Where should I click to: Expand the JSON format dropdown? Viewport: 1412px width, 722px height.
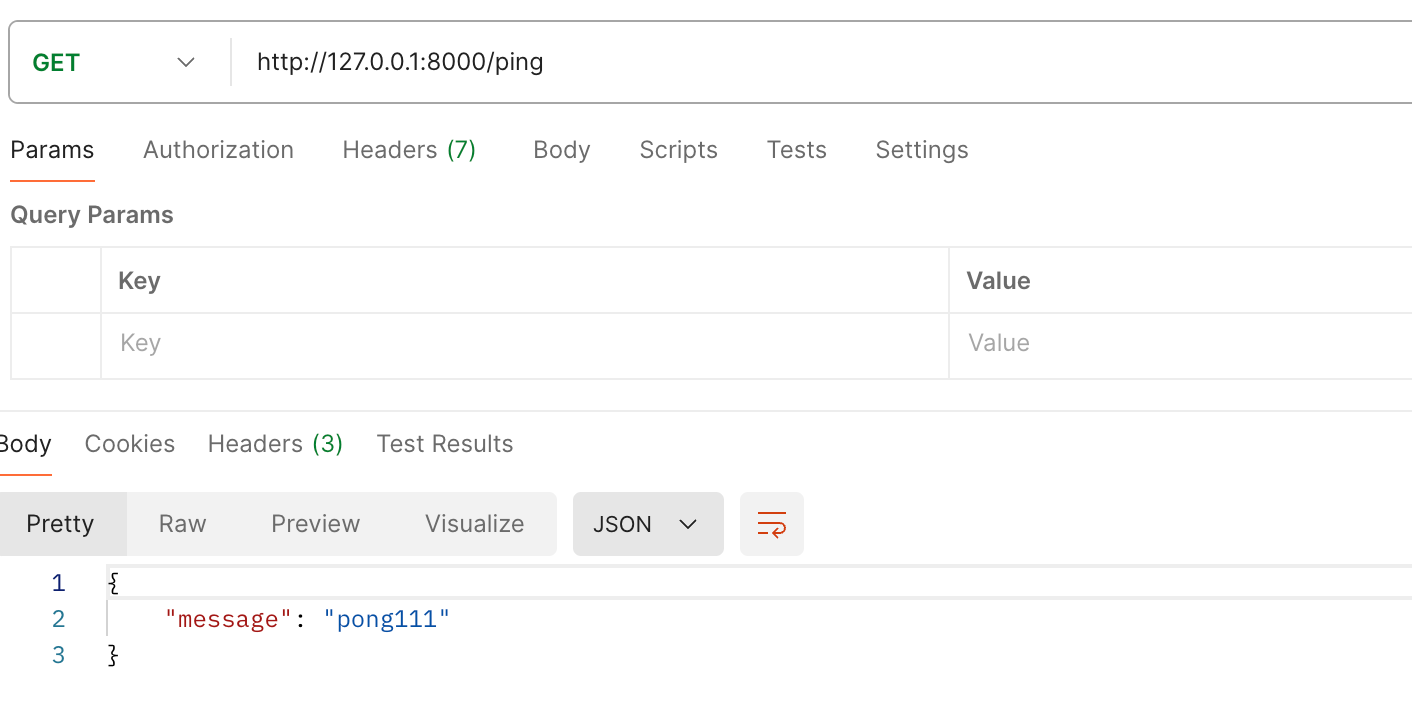[647, 523]
